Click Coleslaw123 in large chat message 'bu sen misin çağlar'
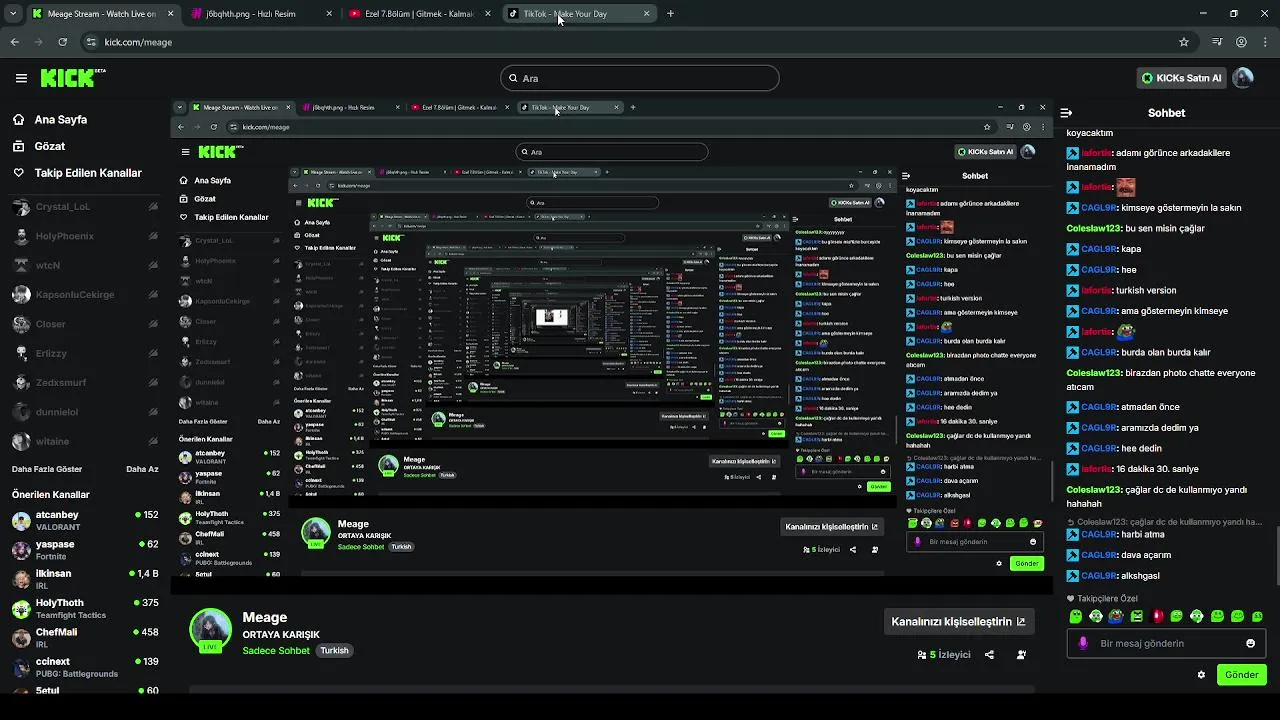1280x720 pixels. pyautogui.click(x=1094, y=229)
